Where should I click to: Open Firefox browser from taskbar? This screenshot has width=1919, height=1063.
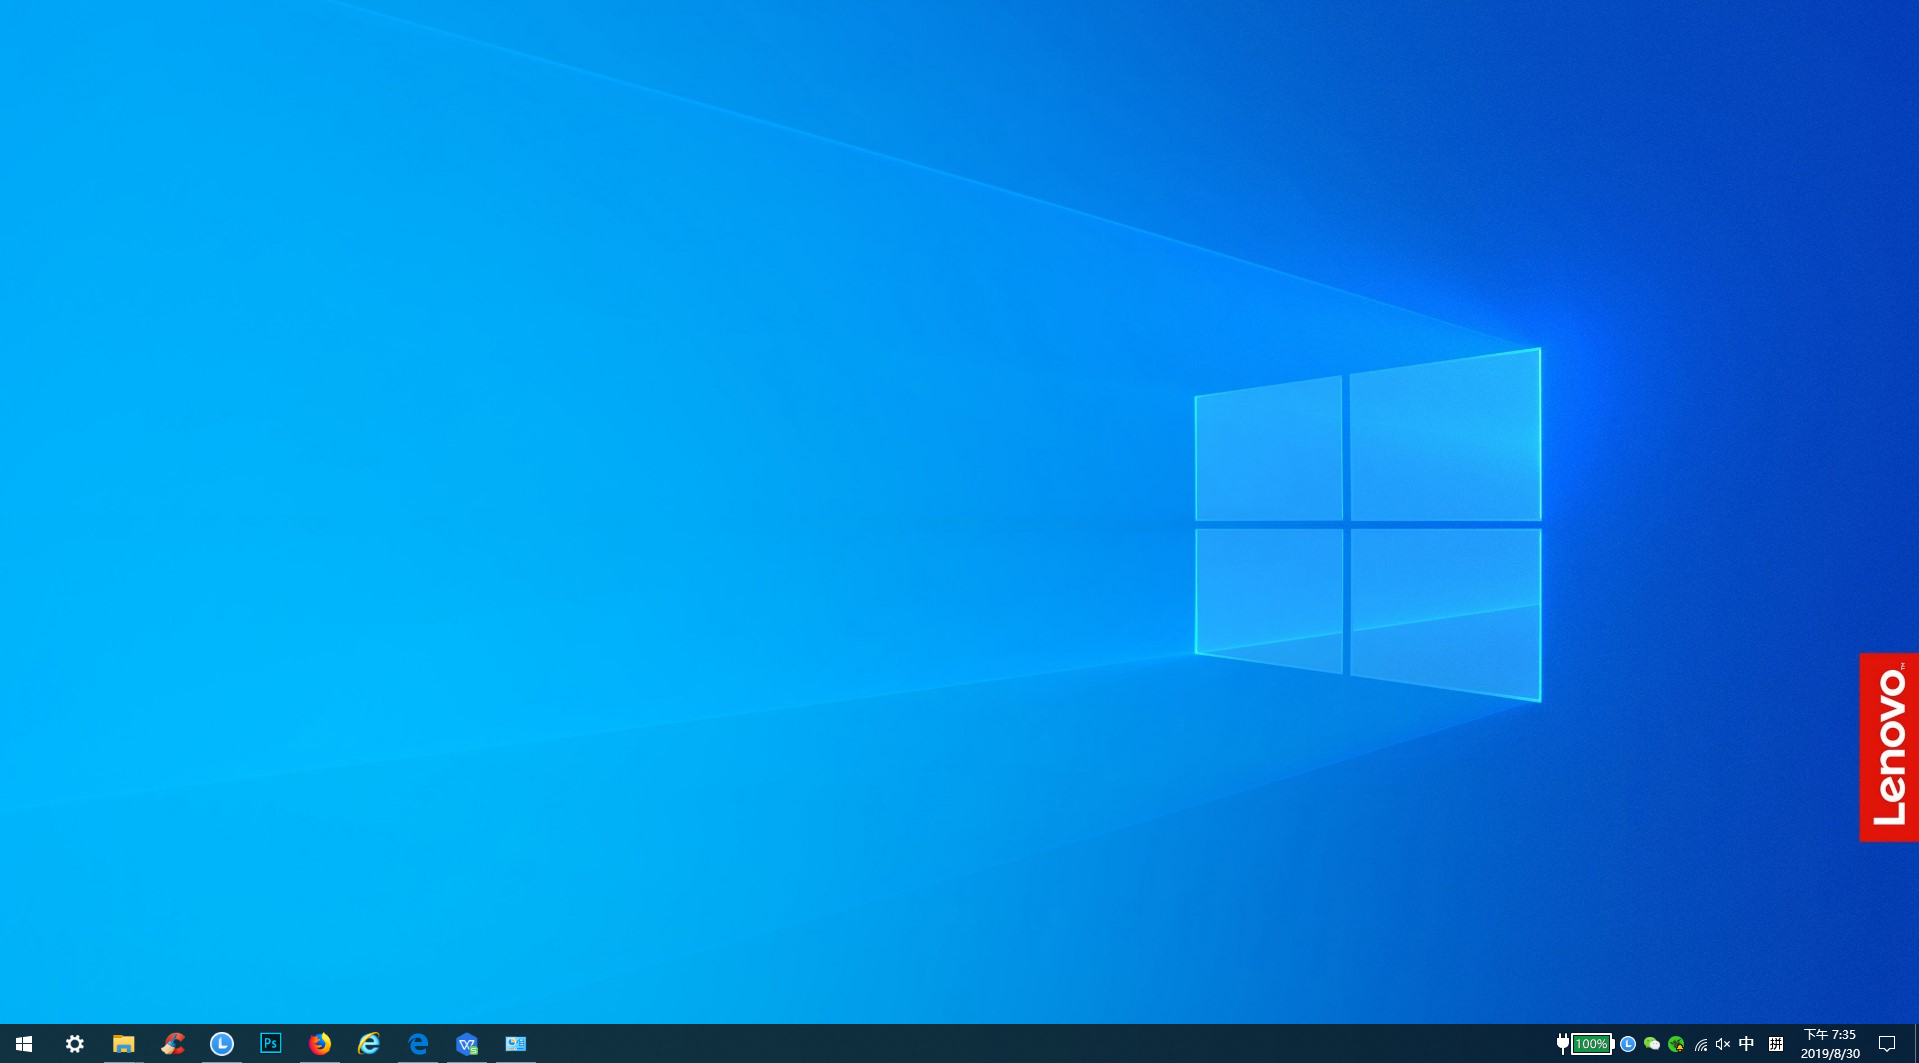pyautogui.click(x=319, y=1044)
